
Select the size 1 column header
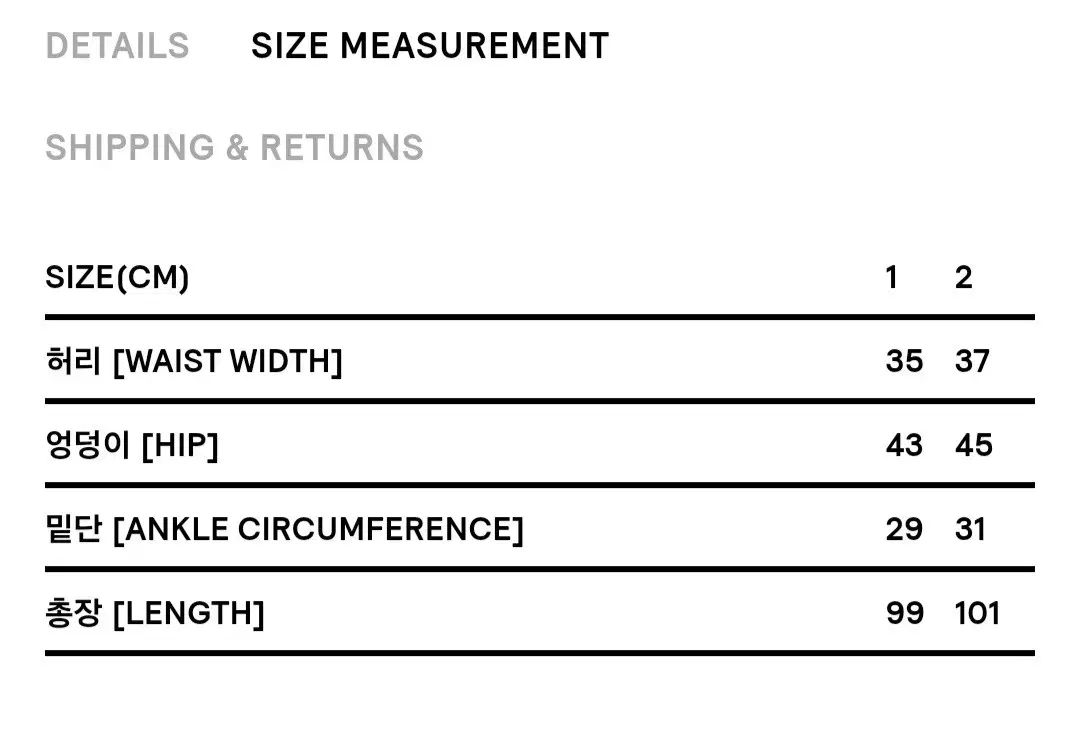(x=891, y=278)
